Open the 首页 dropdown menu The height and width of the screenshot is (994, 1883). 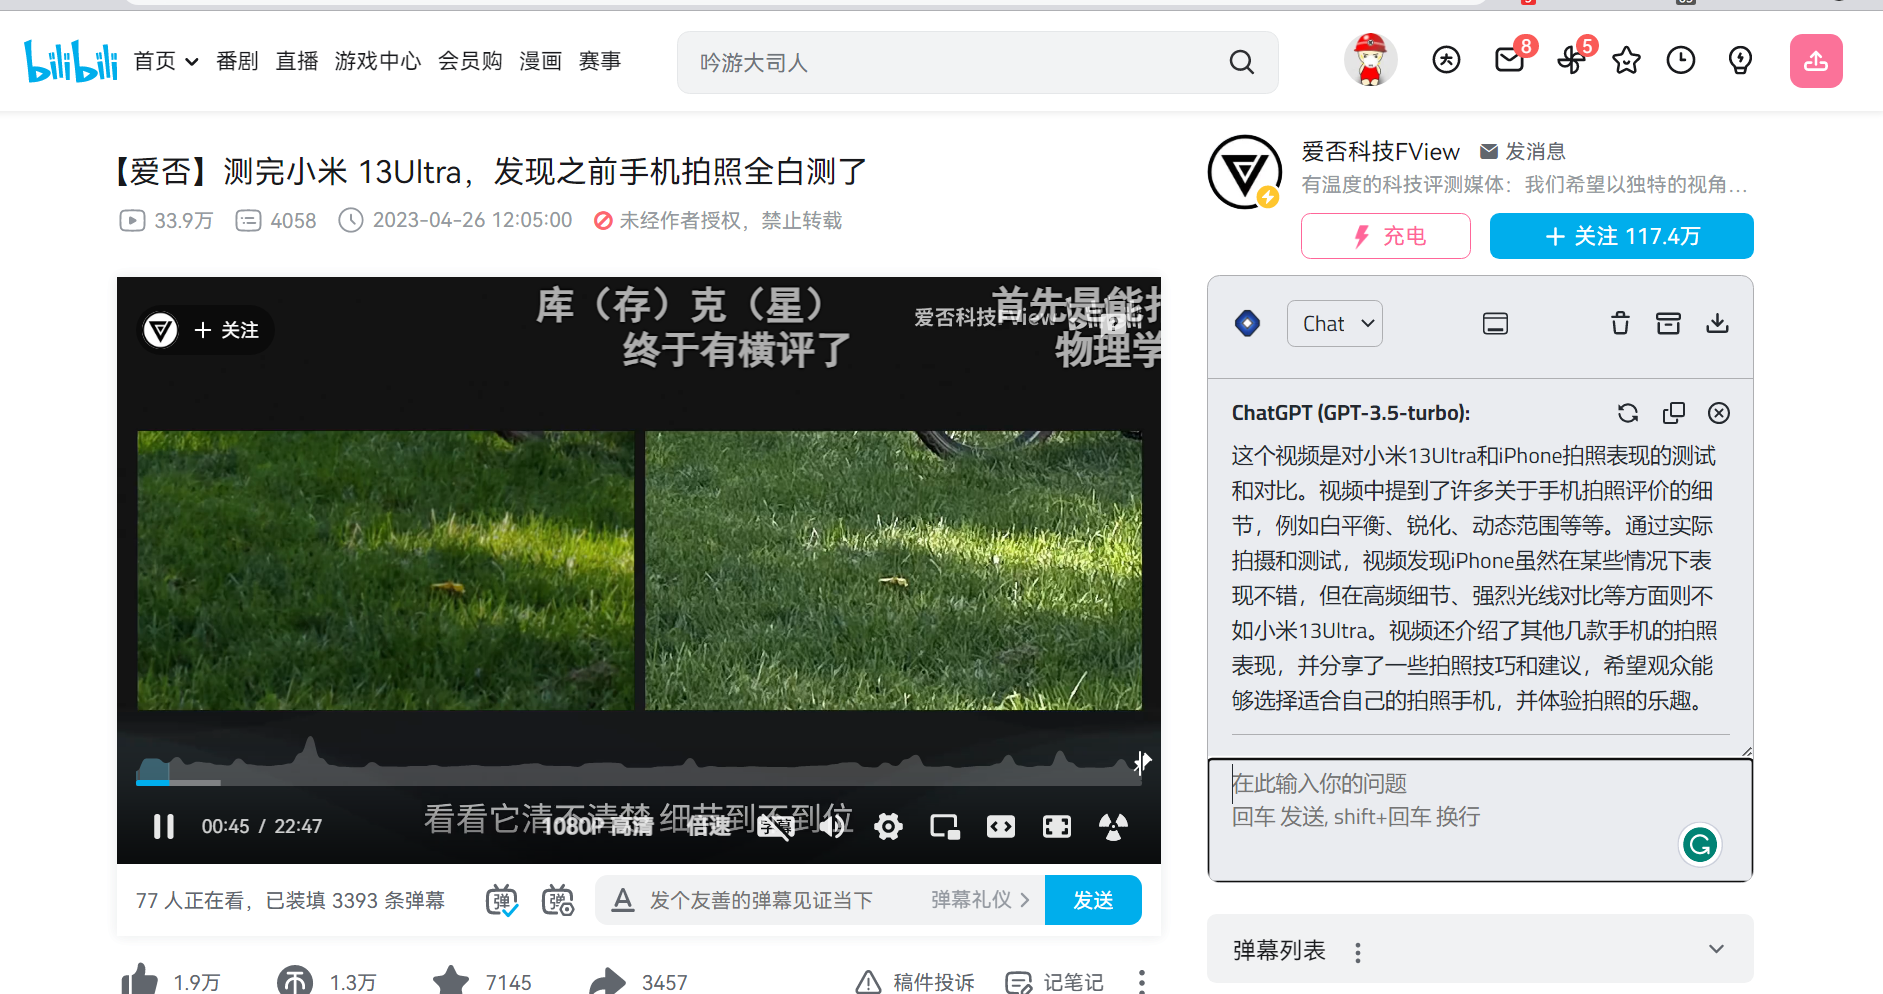(x=166, y=62)
